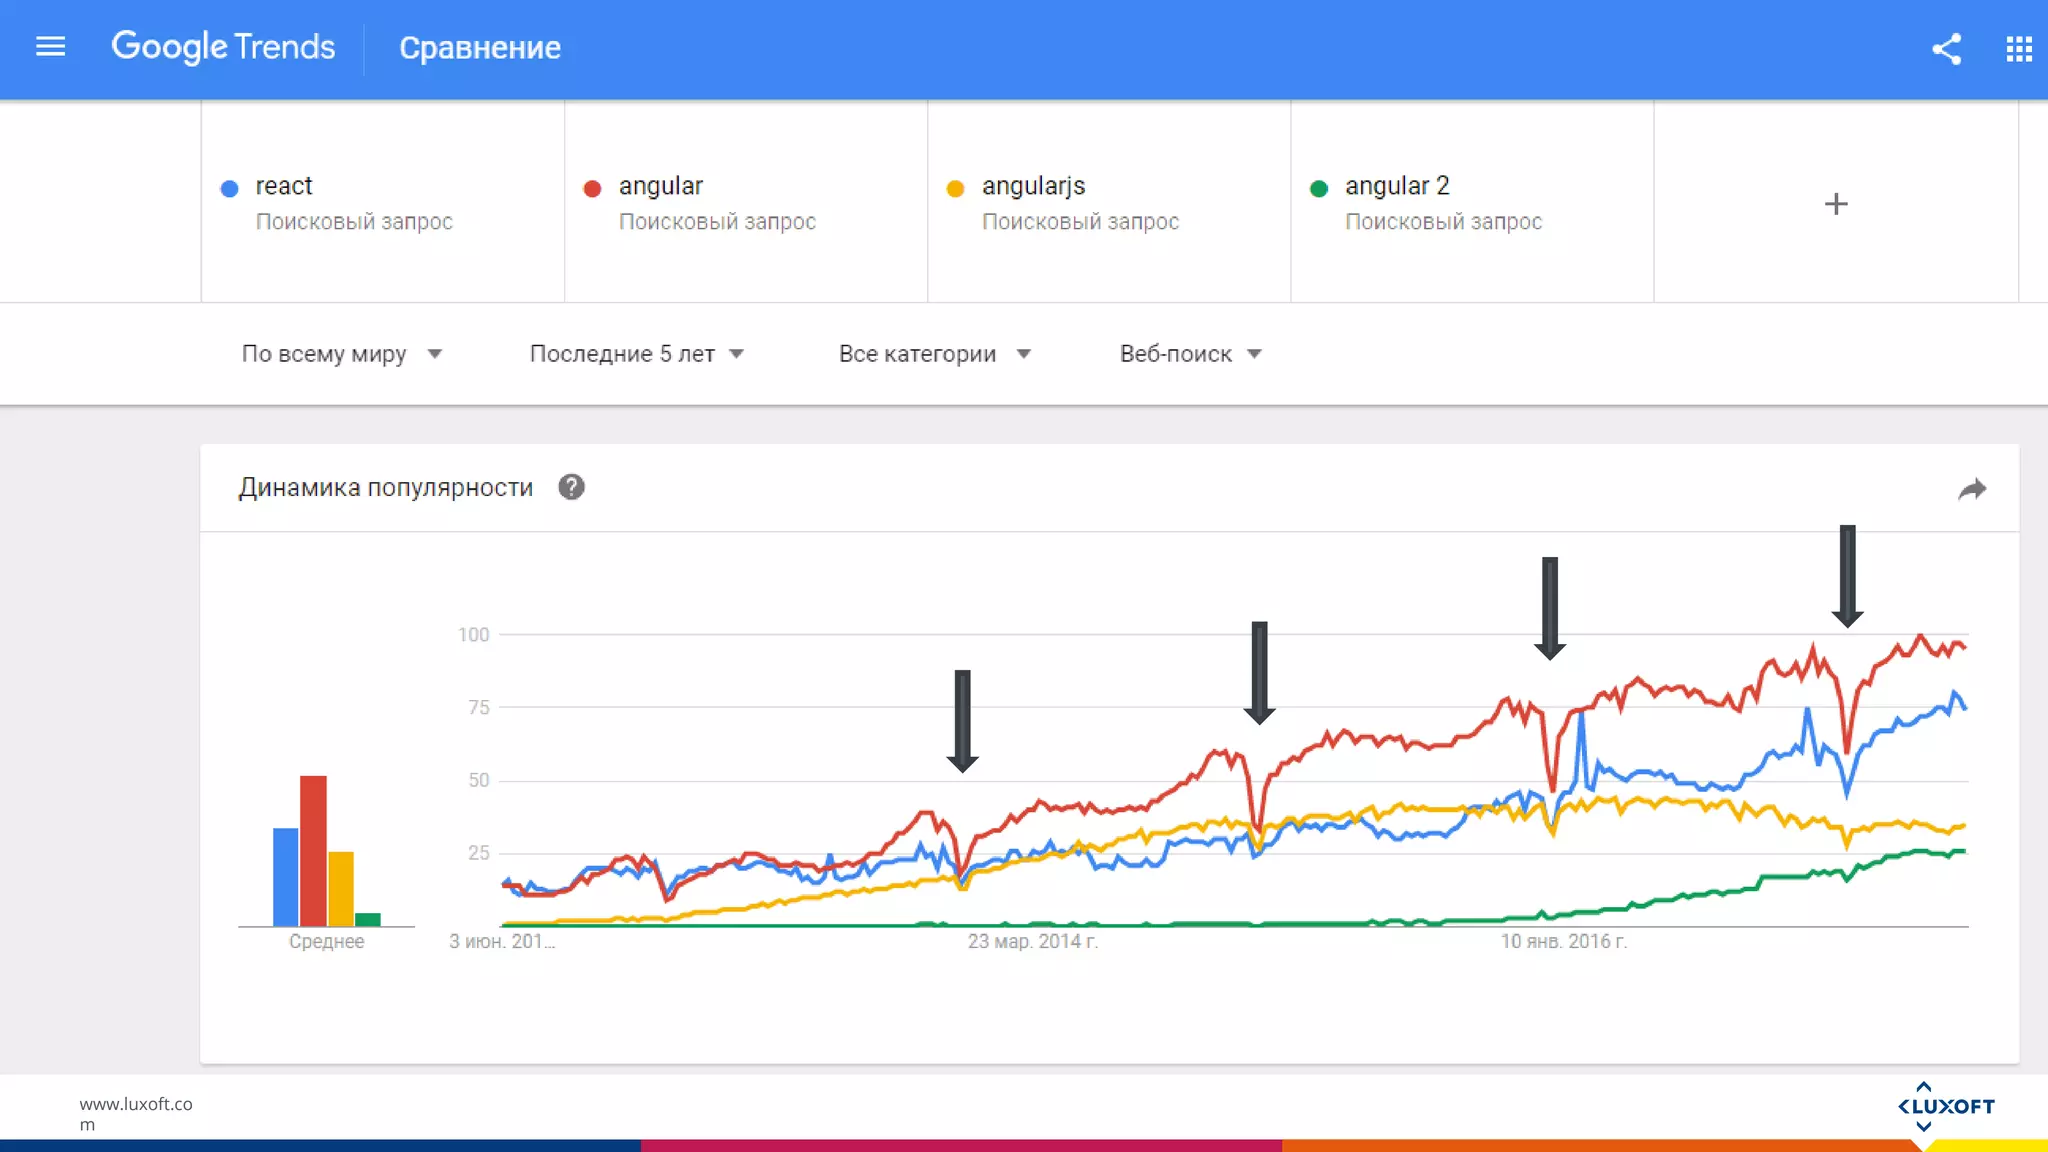Open the 'Веб-поиск' search type dropdown

pos(1190,354)
